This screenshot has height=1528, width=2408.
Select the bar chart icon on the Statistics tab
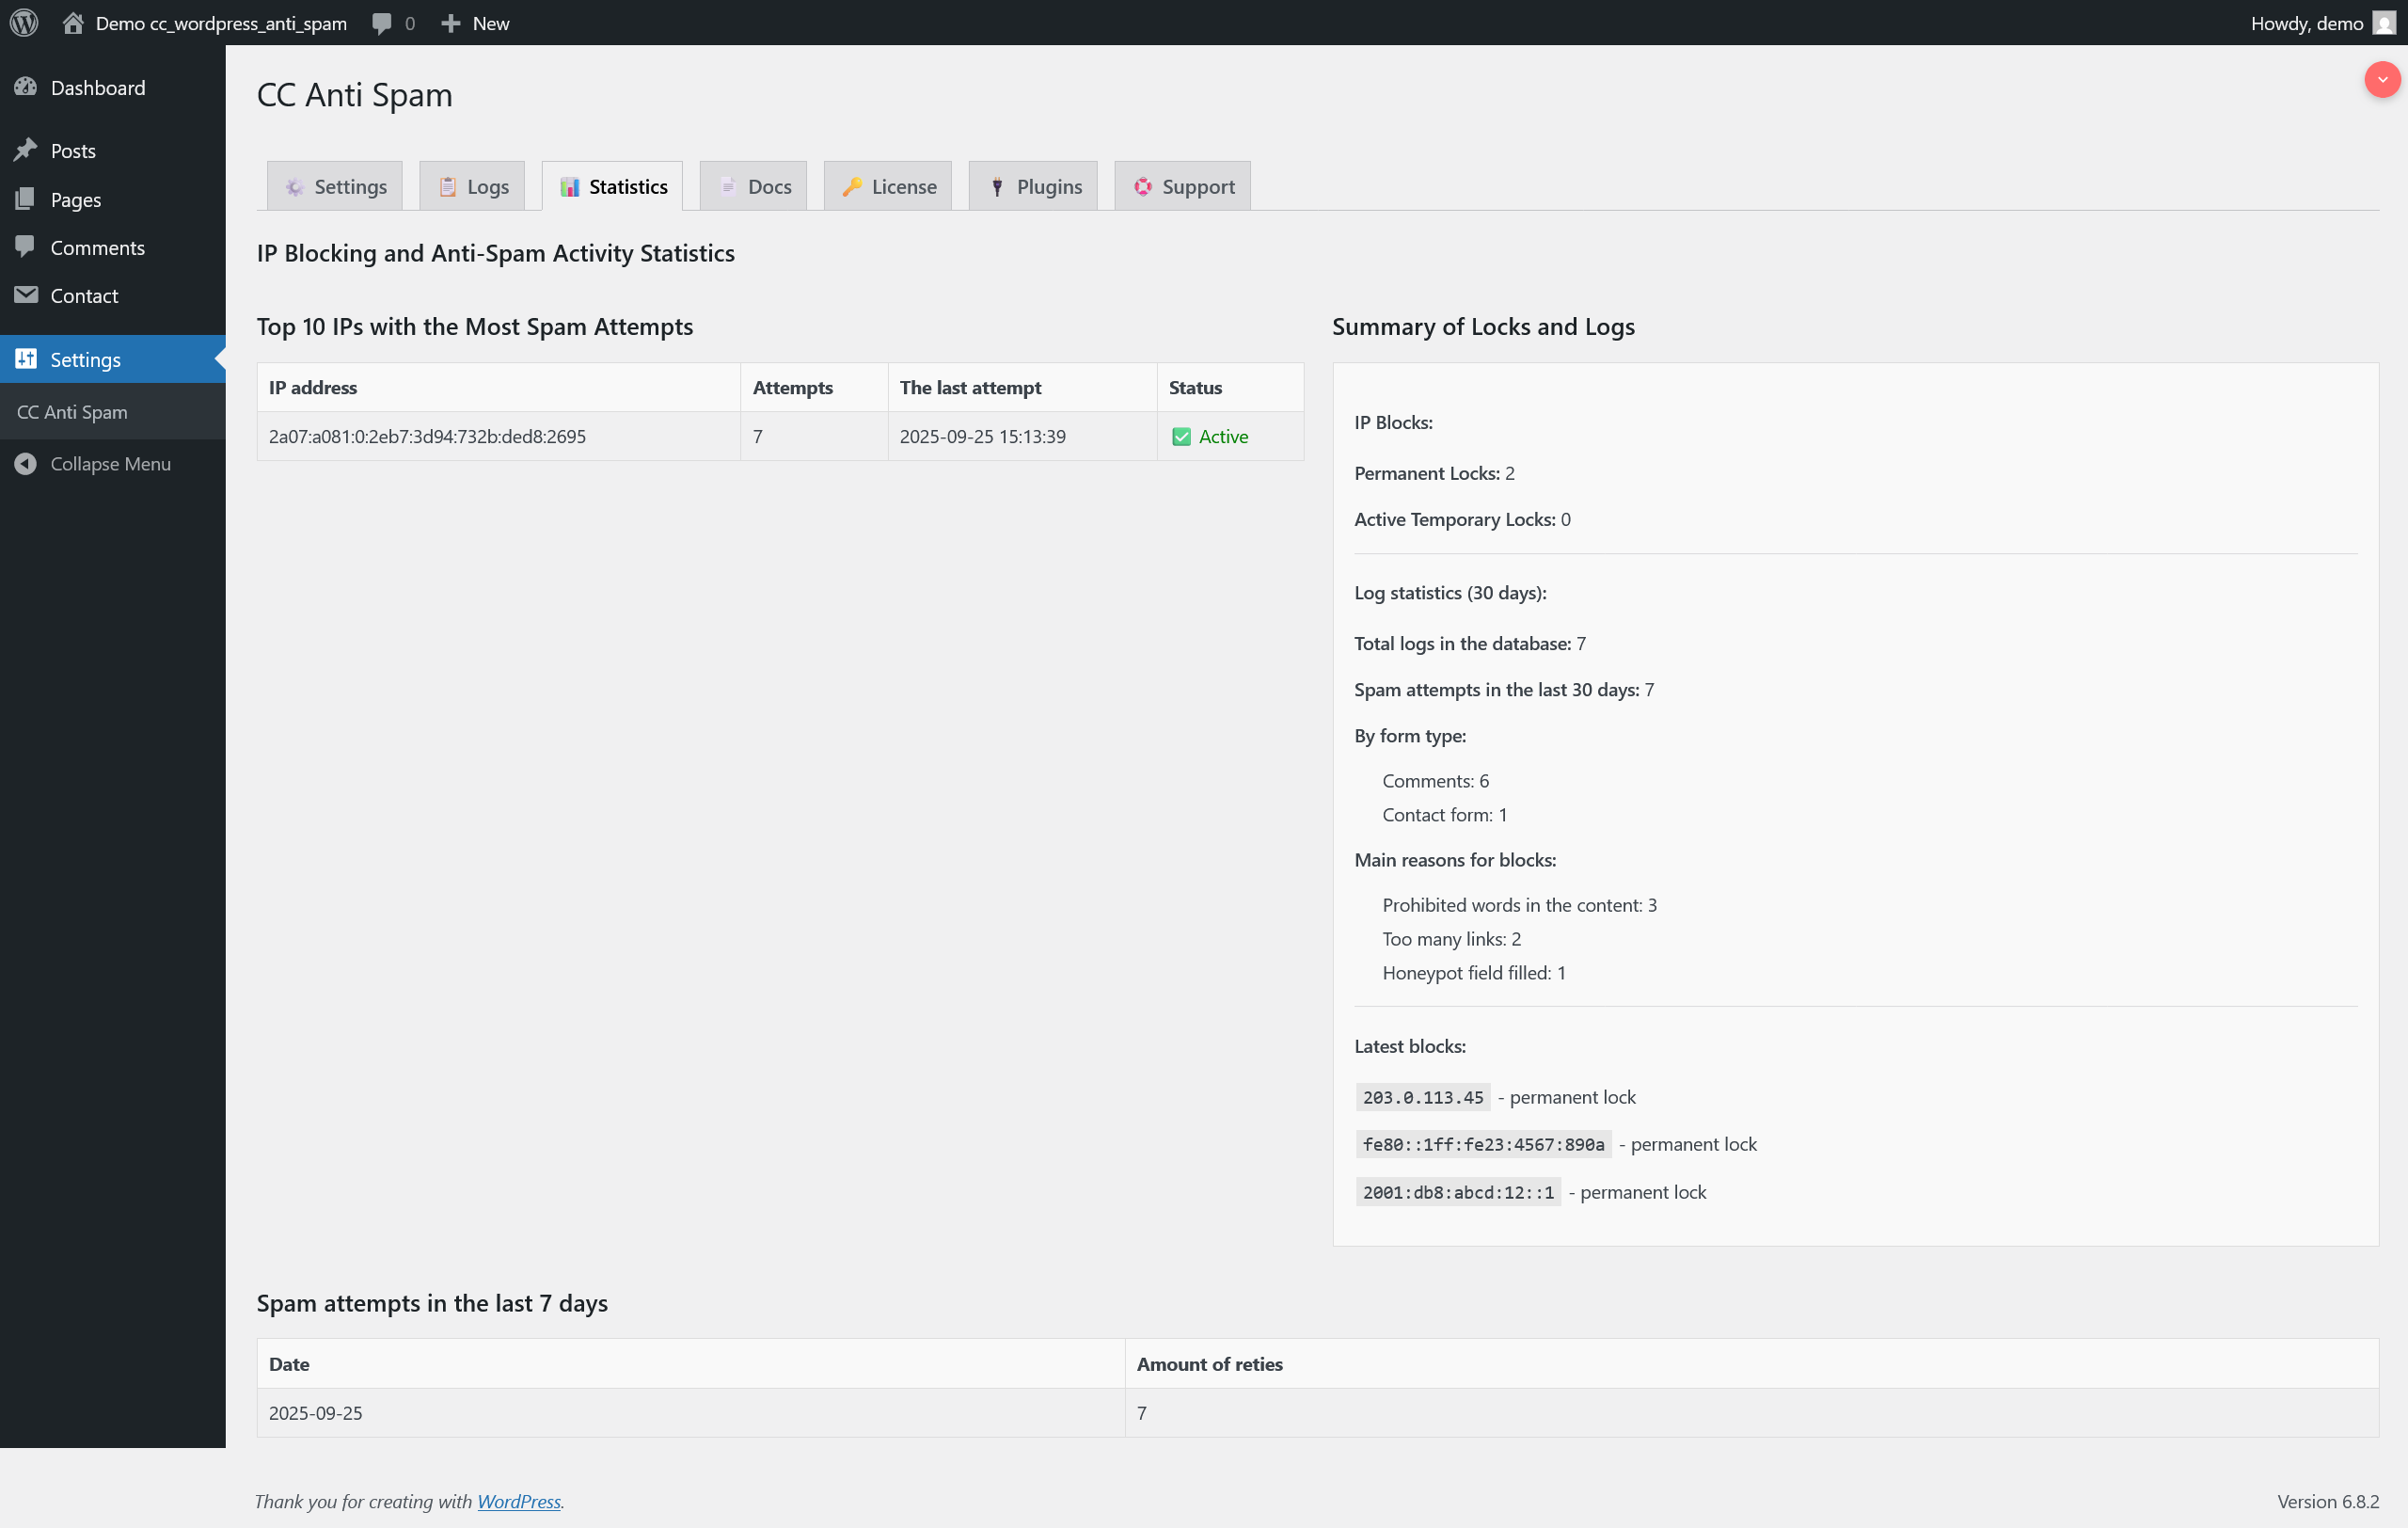tap(571, 186)
